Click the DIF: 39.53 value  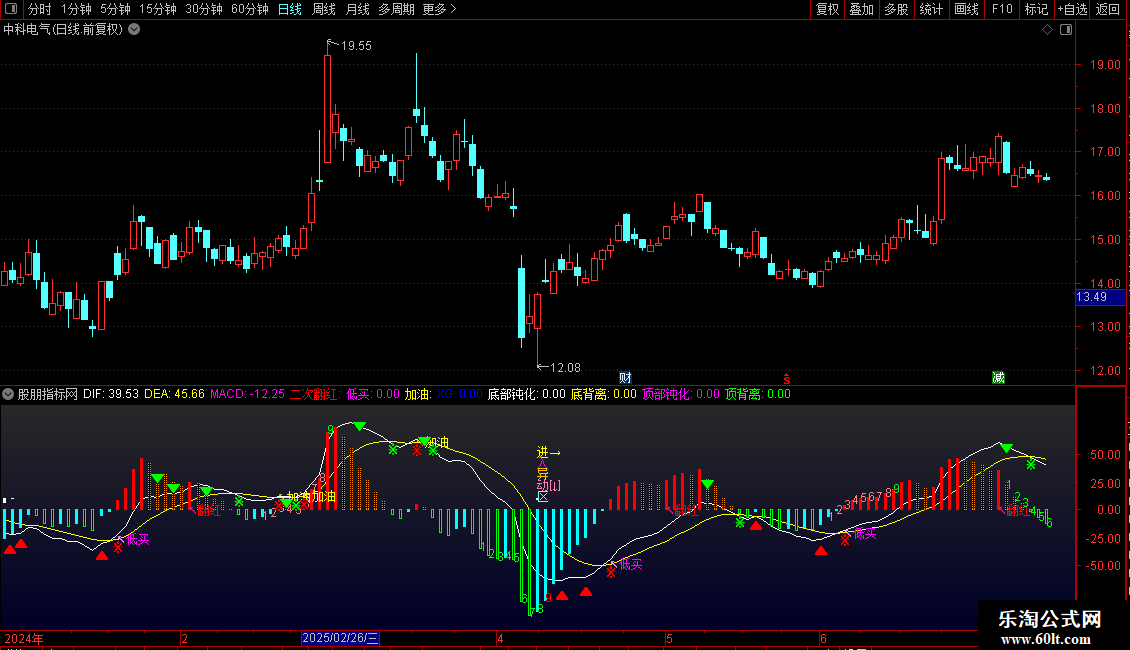111,394
